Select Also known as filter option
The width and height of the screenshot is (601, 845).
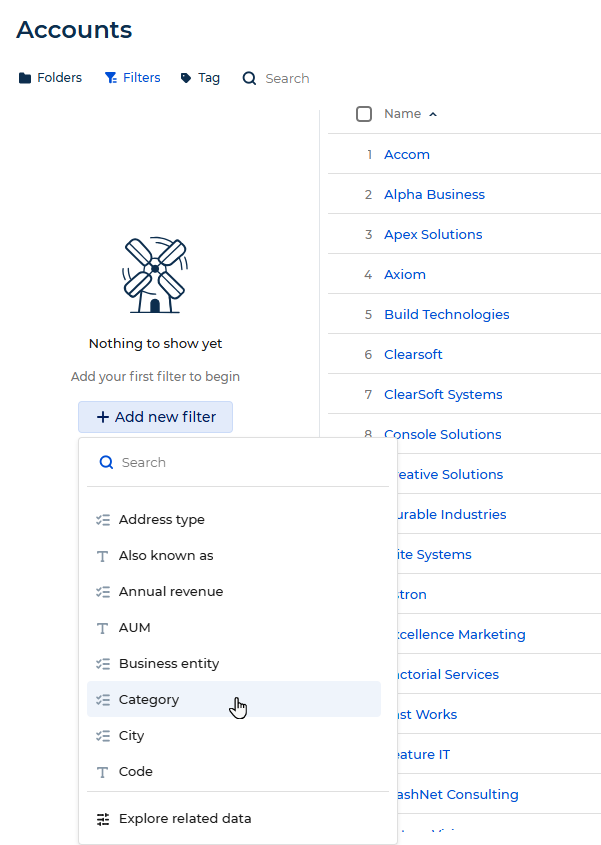point(234,556)
